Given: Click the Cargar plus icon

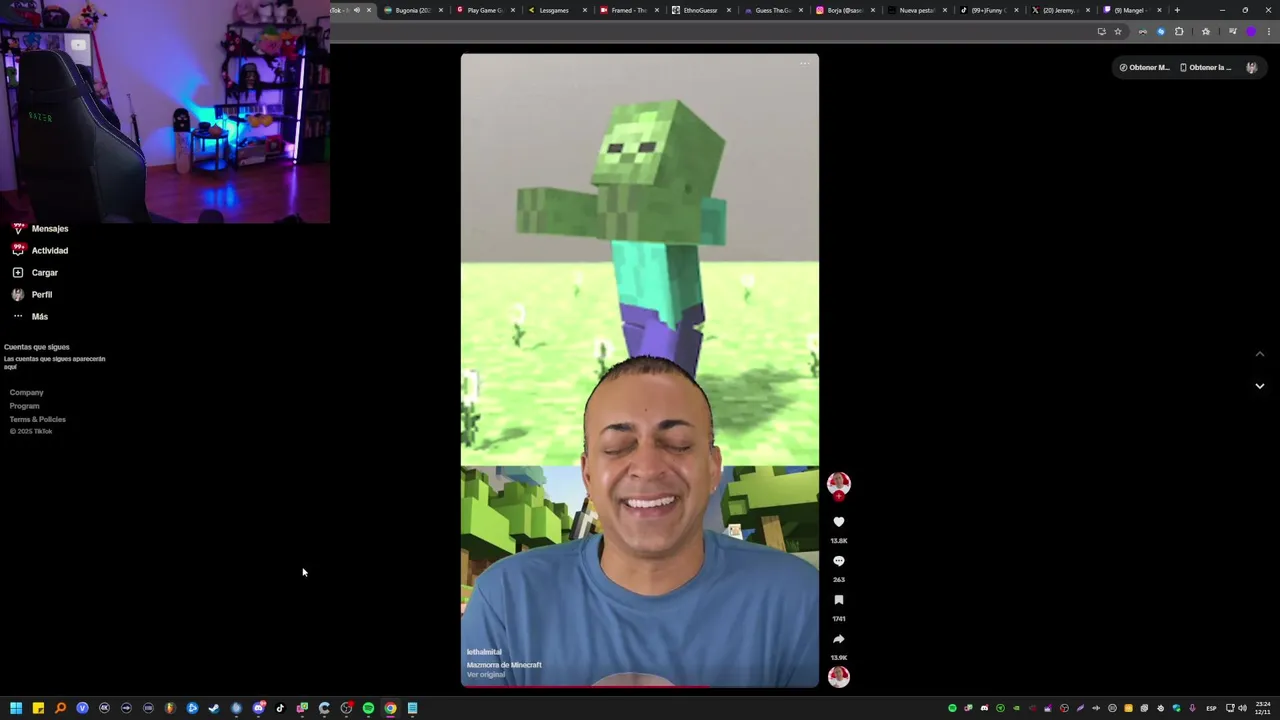Looking at the screenshot, I should 18,272.
